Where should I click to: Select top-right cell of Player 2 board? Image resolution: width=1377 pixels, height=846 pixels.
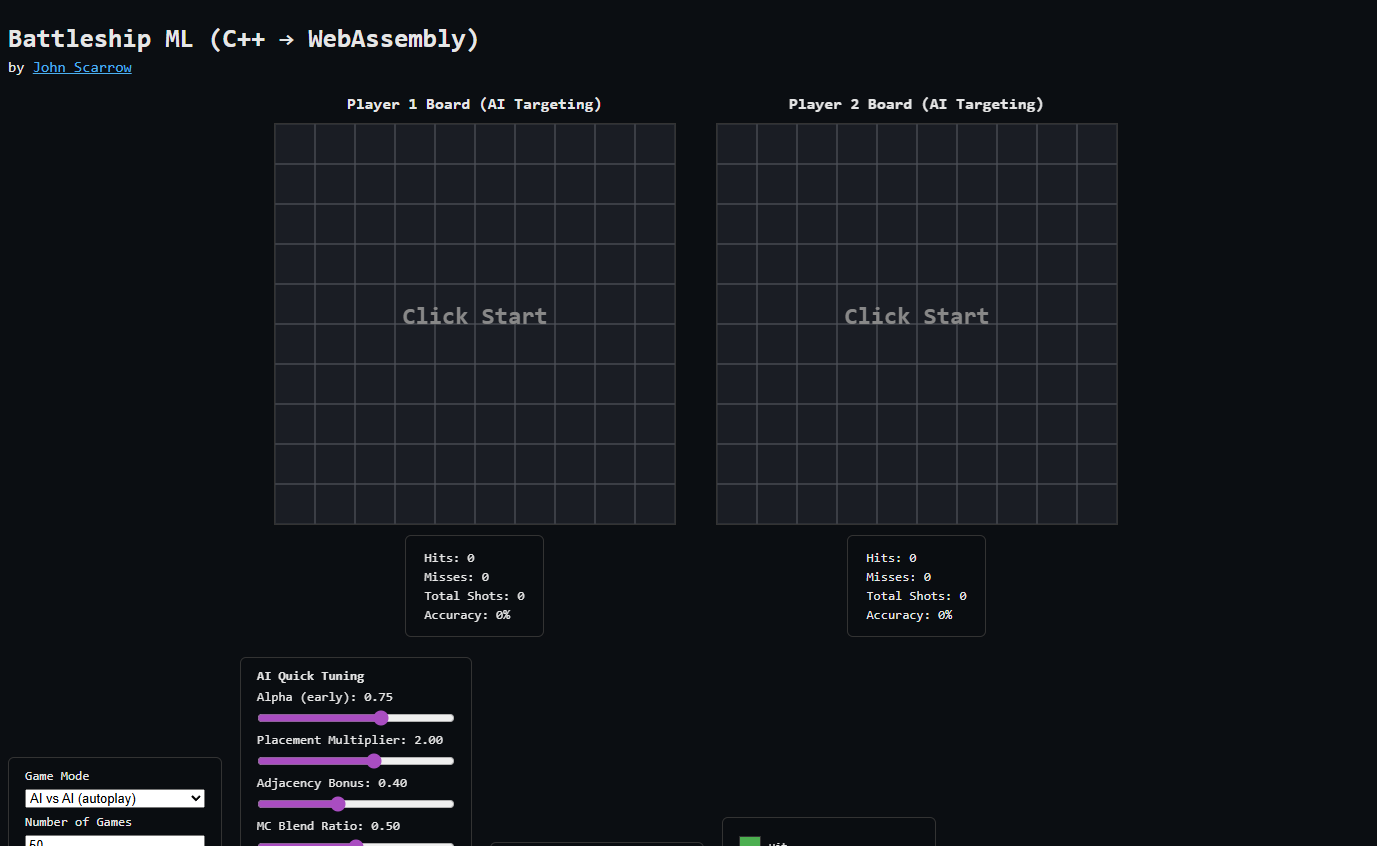click(x=1097, y=144)
